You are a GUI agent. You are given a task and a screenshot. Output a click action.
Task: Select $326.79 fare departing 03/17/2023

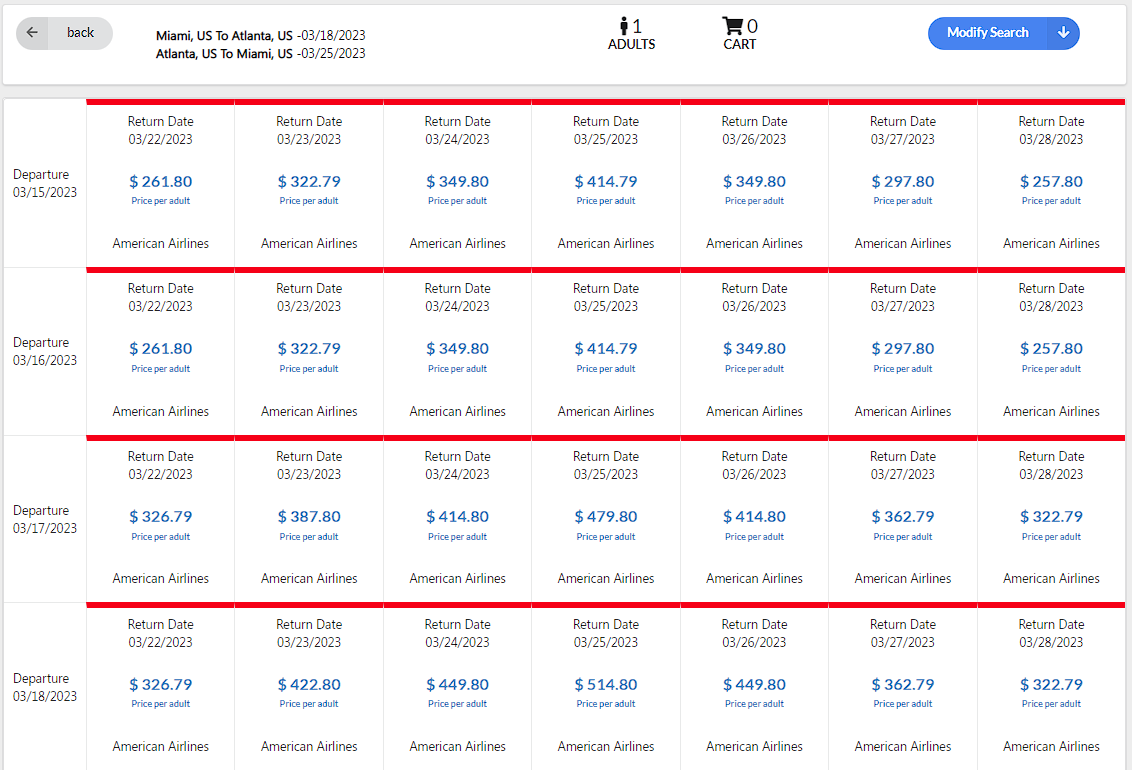(160, 517)
